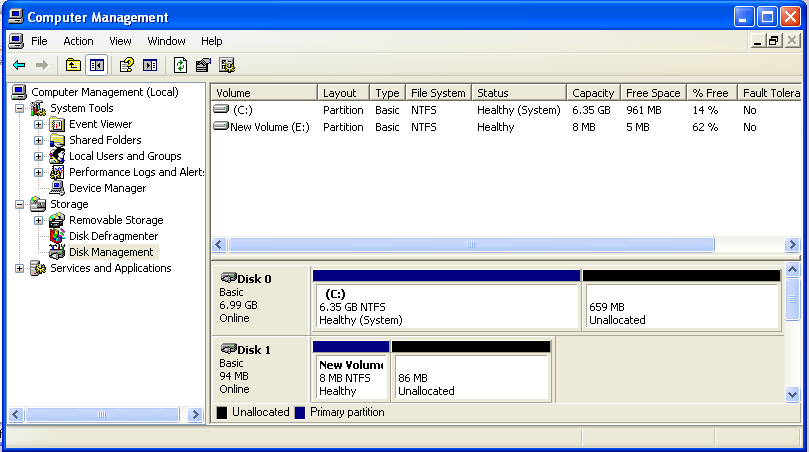This screenshot has height=452, width=809.
Task: Open the Window menu
Action: tap(166, 41)
